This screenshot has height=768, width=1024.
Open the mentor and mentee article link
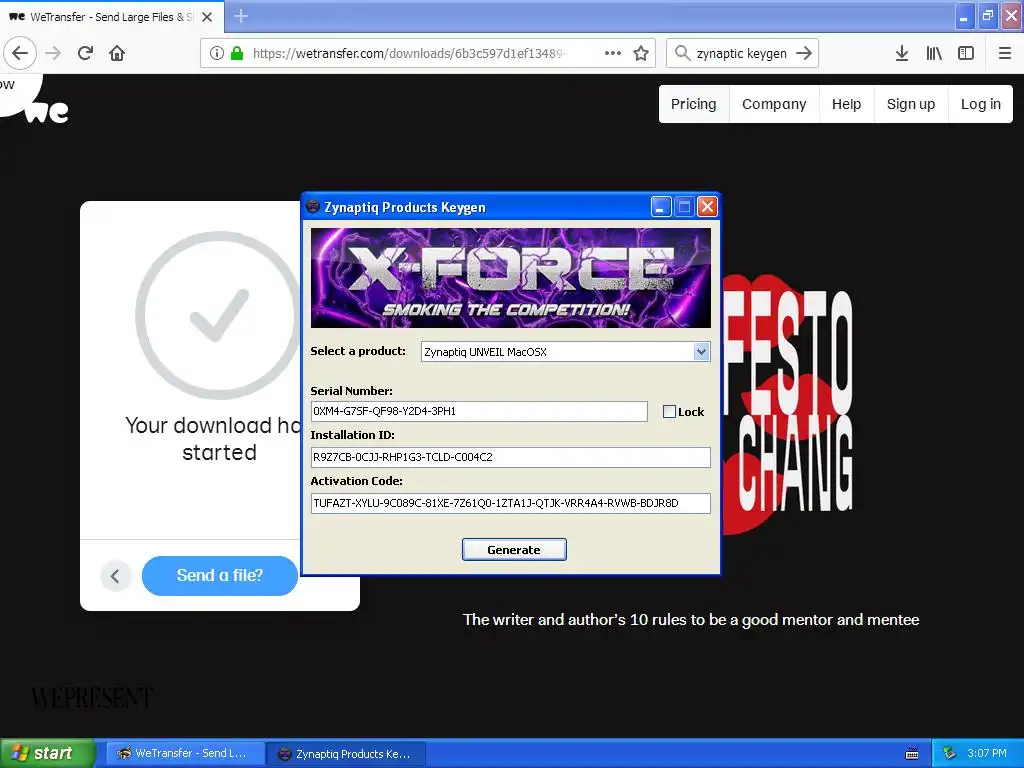[x=691, y=620]
